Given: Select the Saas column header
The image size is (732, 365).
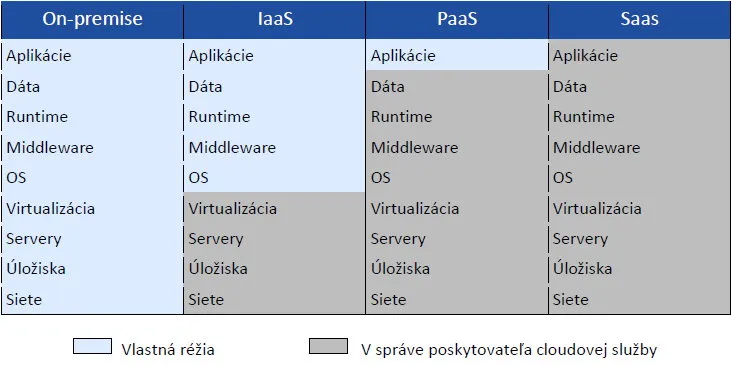Looking at the screenshot, I should pos(640,20).
